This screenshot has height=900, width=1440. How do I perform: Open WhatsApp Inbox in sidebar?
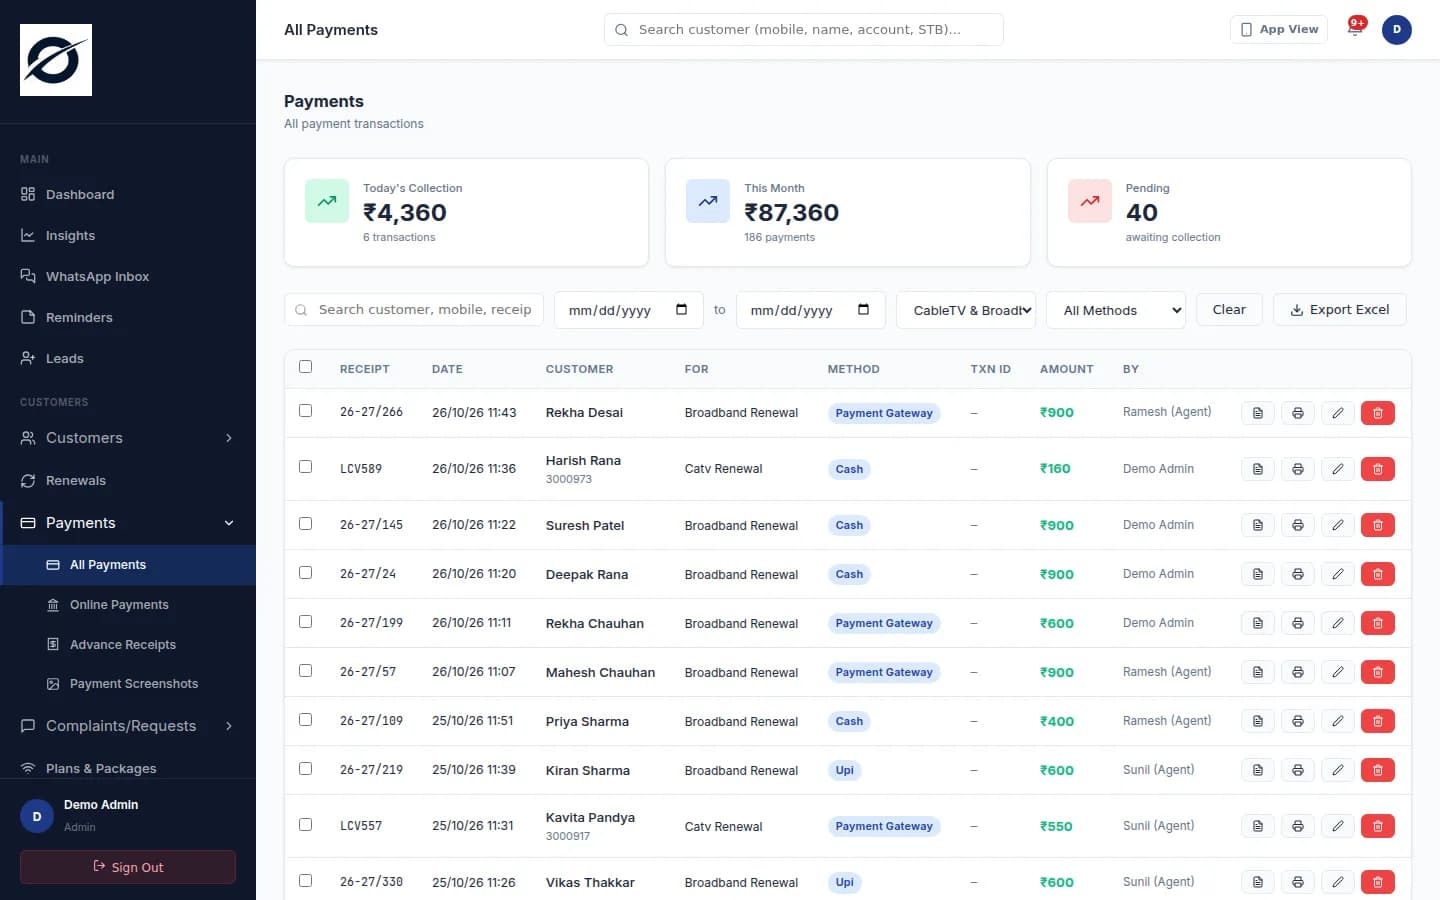coord(128,276)
